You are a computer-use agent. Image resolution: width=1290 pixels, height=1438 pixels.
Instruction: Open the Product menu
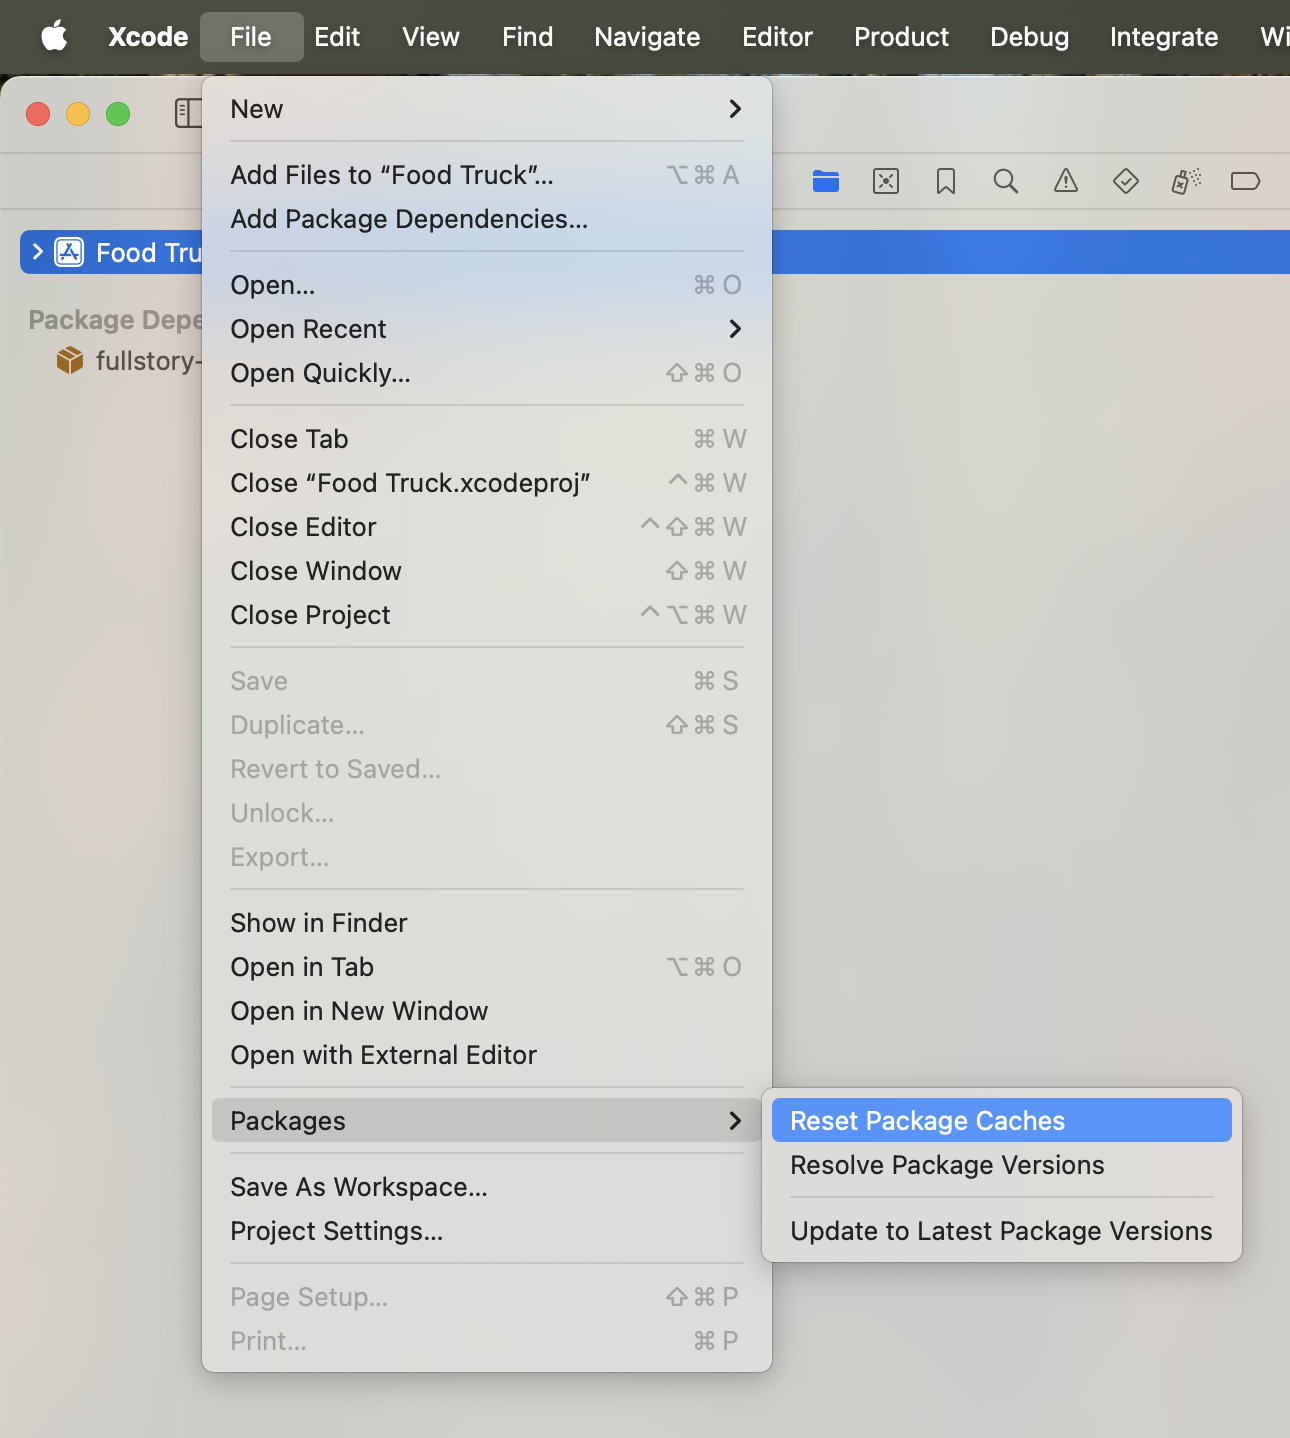click(x=901, y=37)
